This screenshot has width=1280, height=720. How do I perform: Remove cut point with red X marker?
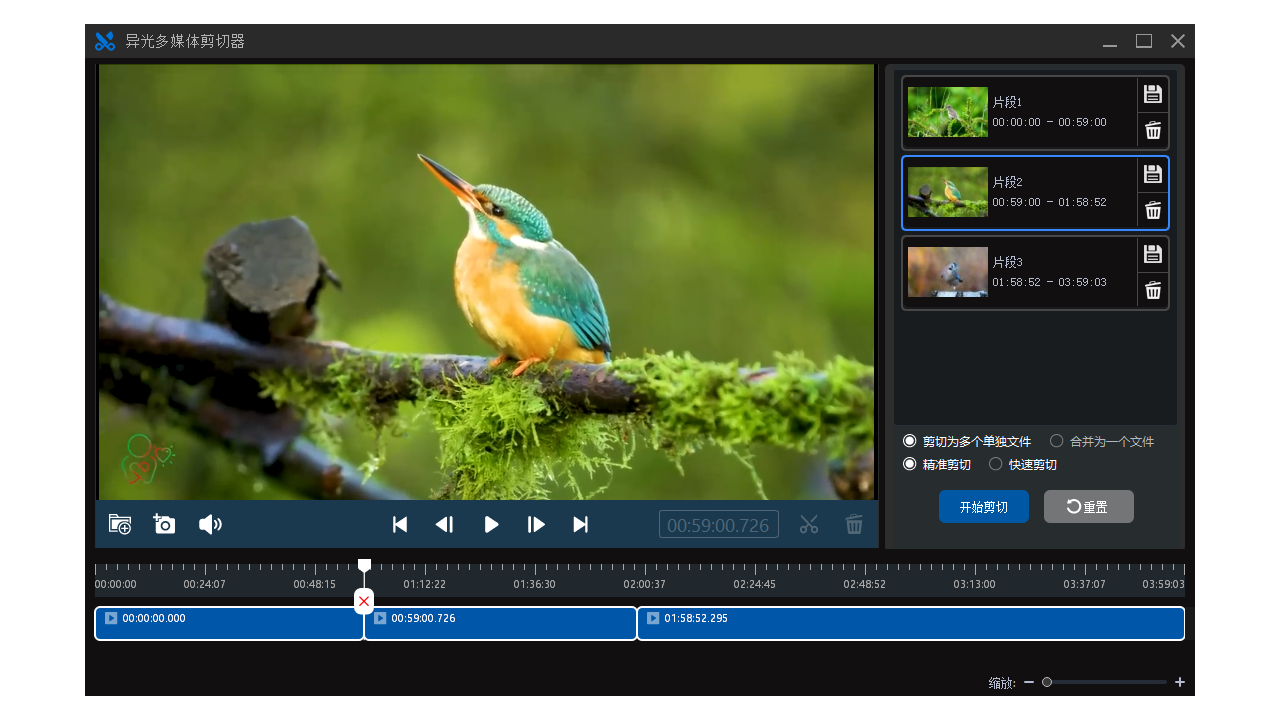364,601
